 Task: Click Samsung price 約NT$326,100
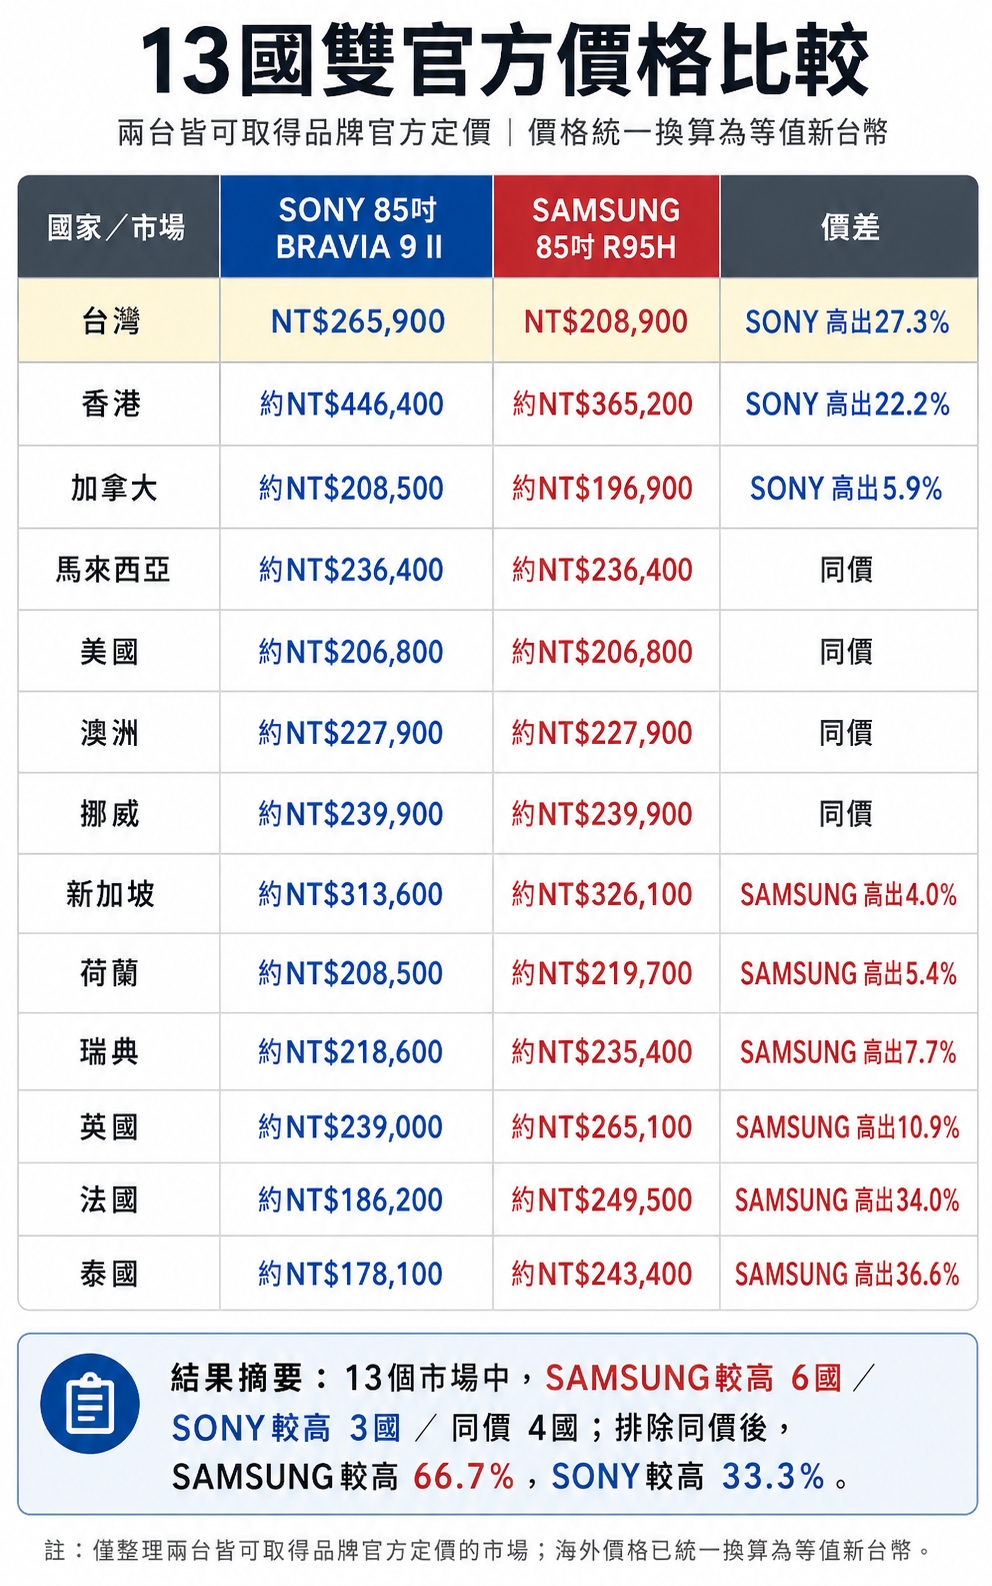click(603, 894)
